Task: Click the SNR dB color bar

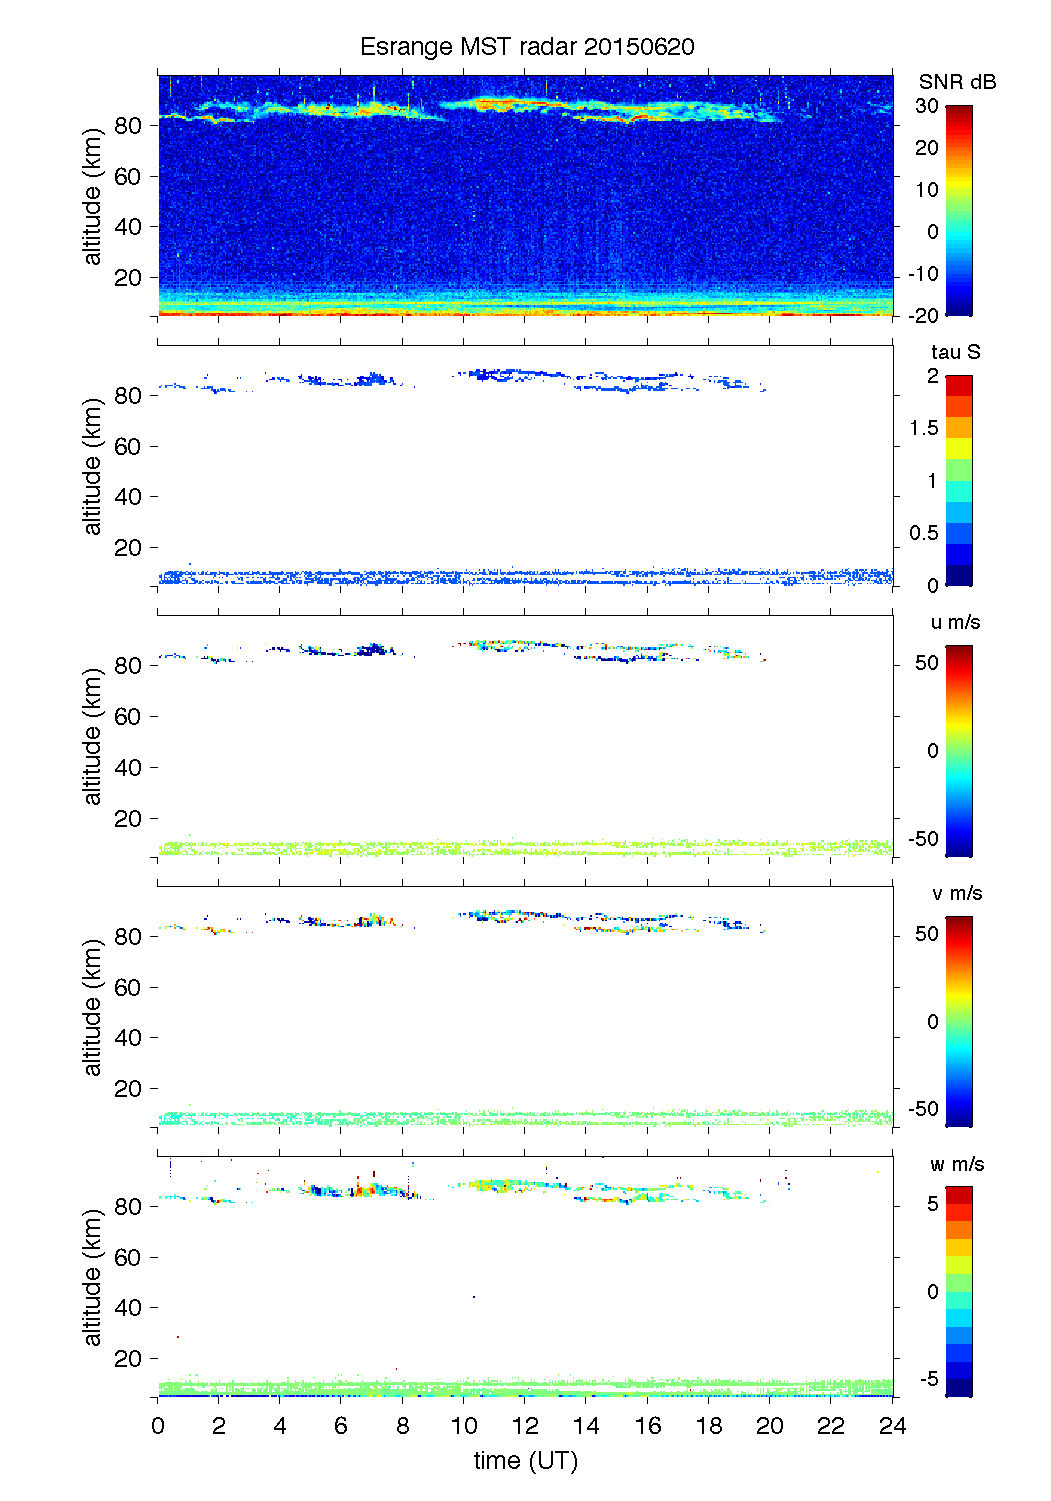Action: tap(958, 210)
